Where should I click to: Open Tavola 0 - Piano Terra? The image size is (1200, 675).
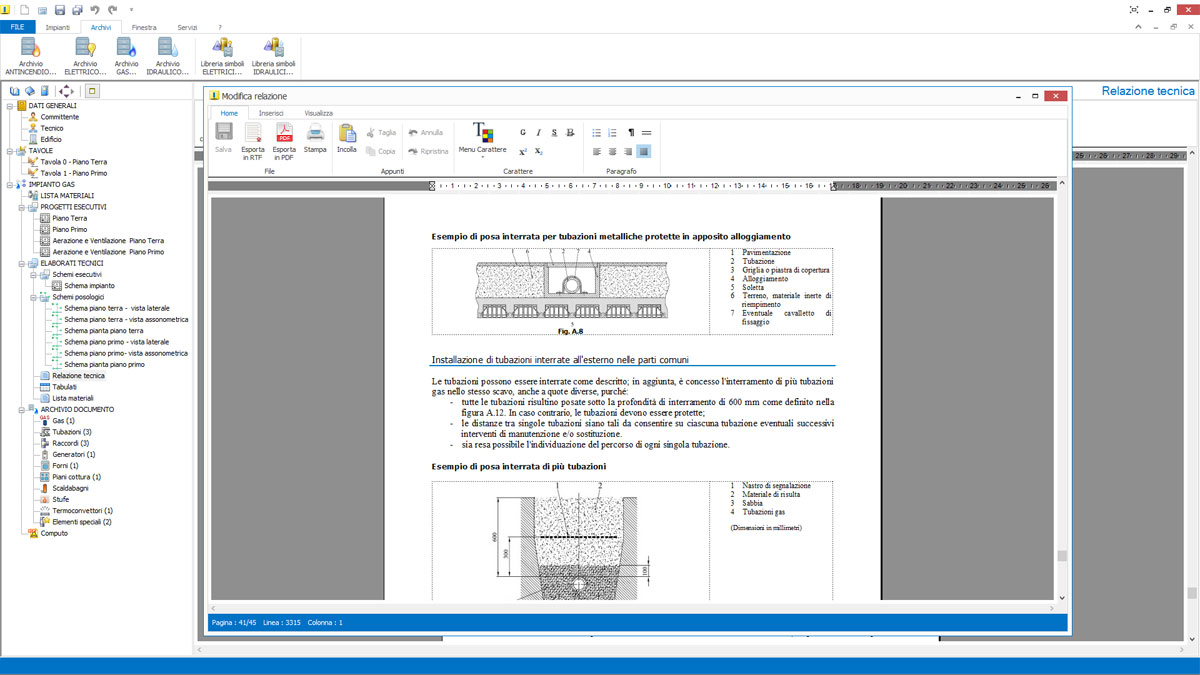tap(74, 162)
